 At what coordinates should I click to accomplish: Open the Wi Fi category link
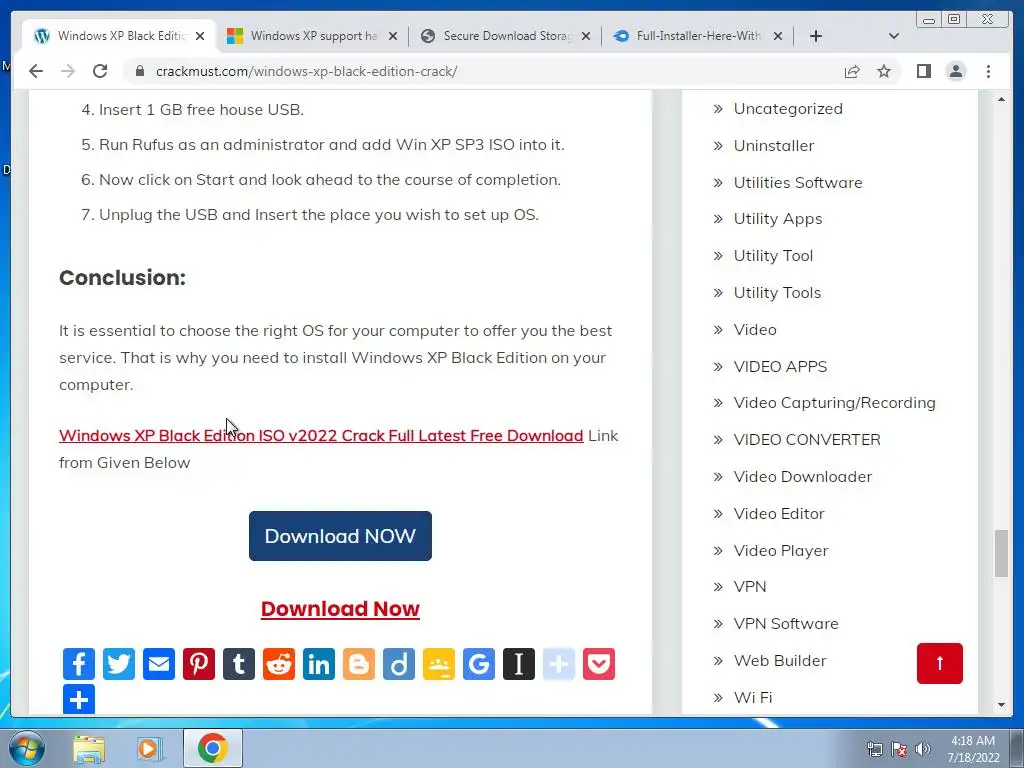pyautogui.click(x=752, y=697)
